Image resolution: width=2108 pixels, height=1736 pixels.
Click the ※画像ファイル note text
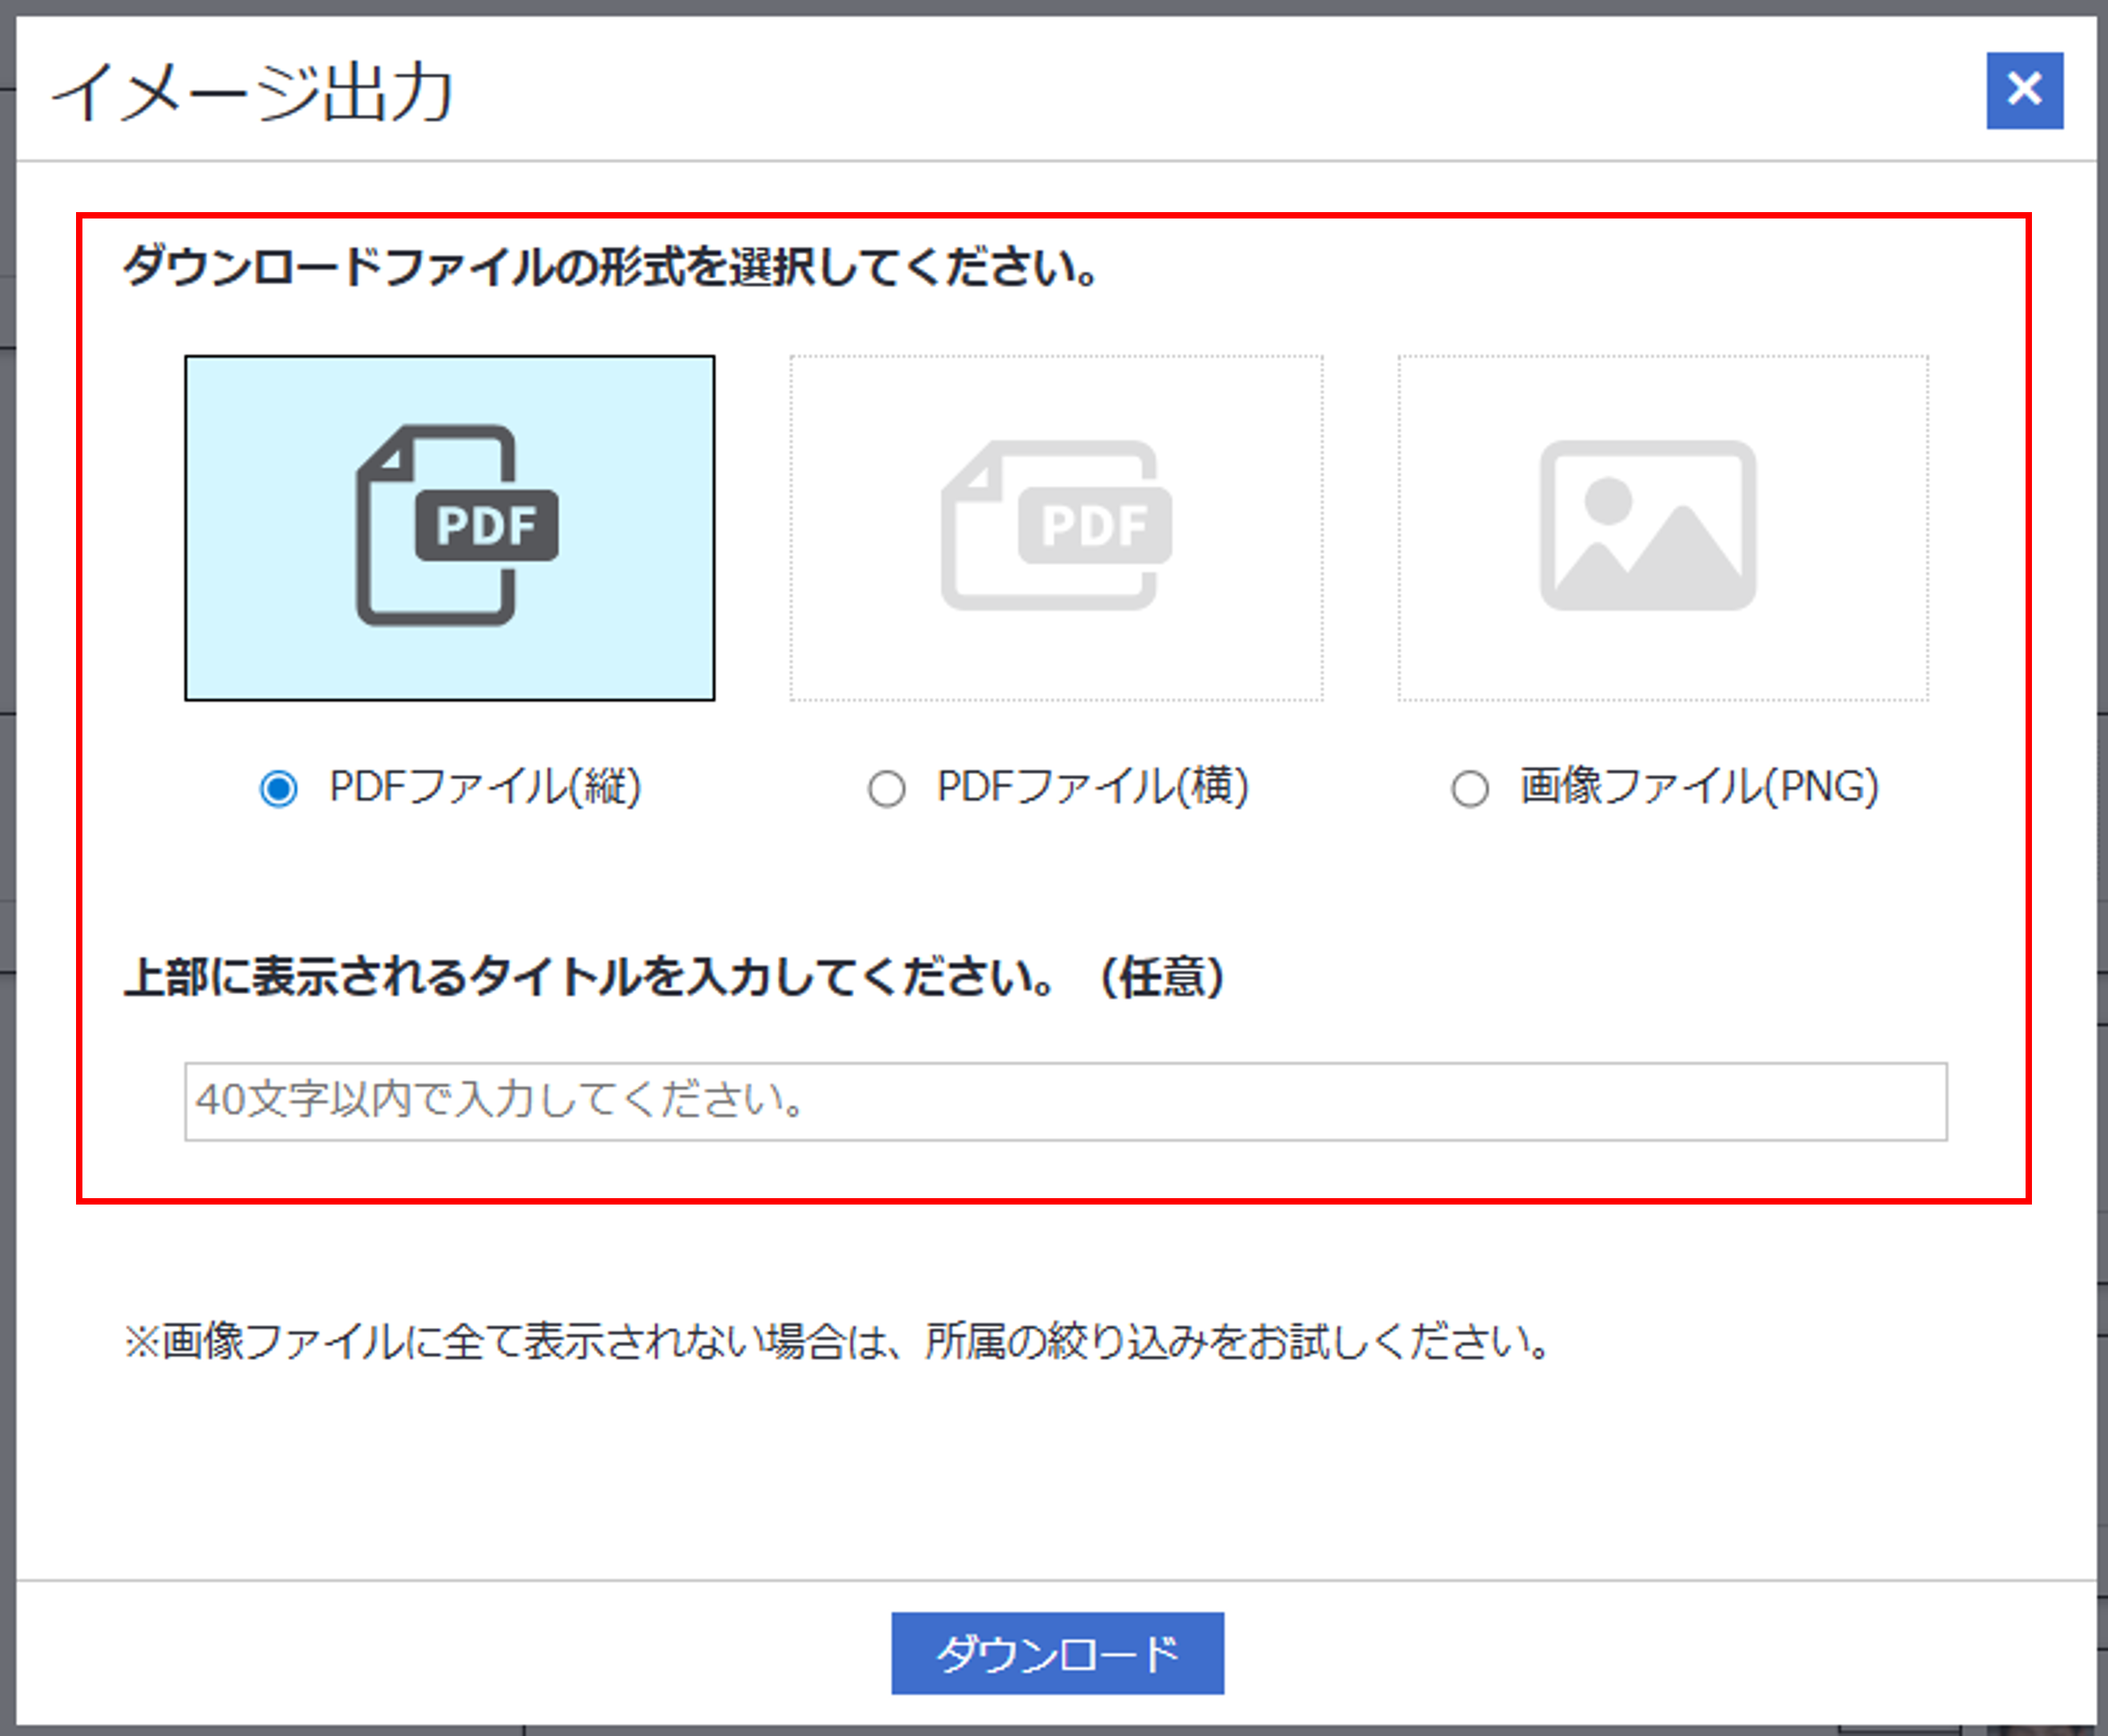coord(836,1341)
